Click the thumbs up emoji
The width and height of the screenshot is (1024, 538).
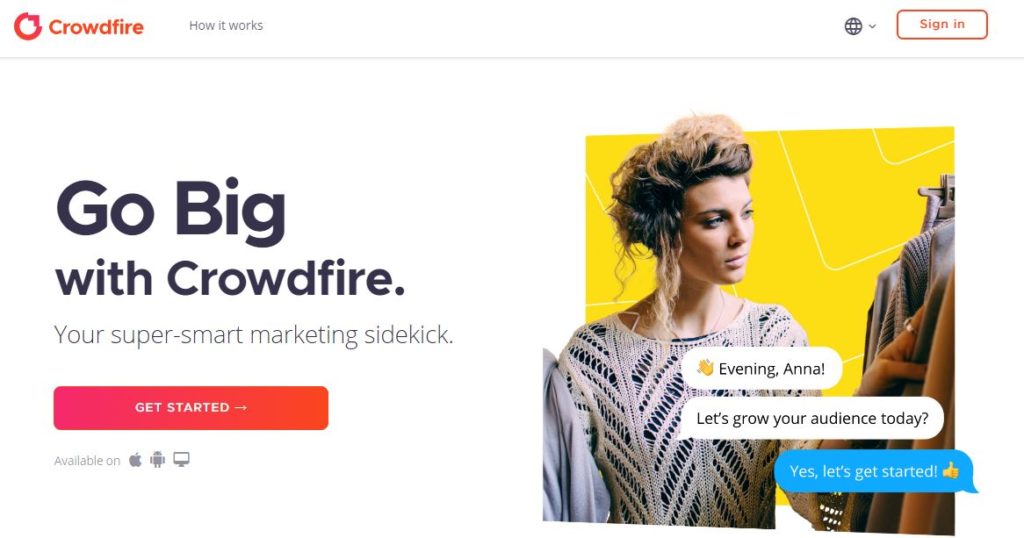pos(951,469)
